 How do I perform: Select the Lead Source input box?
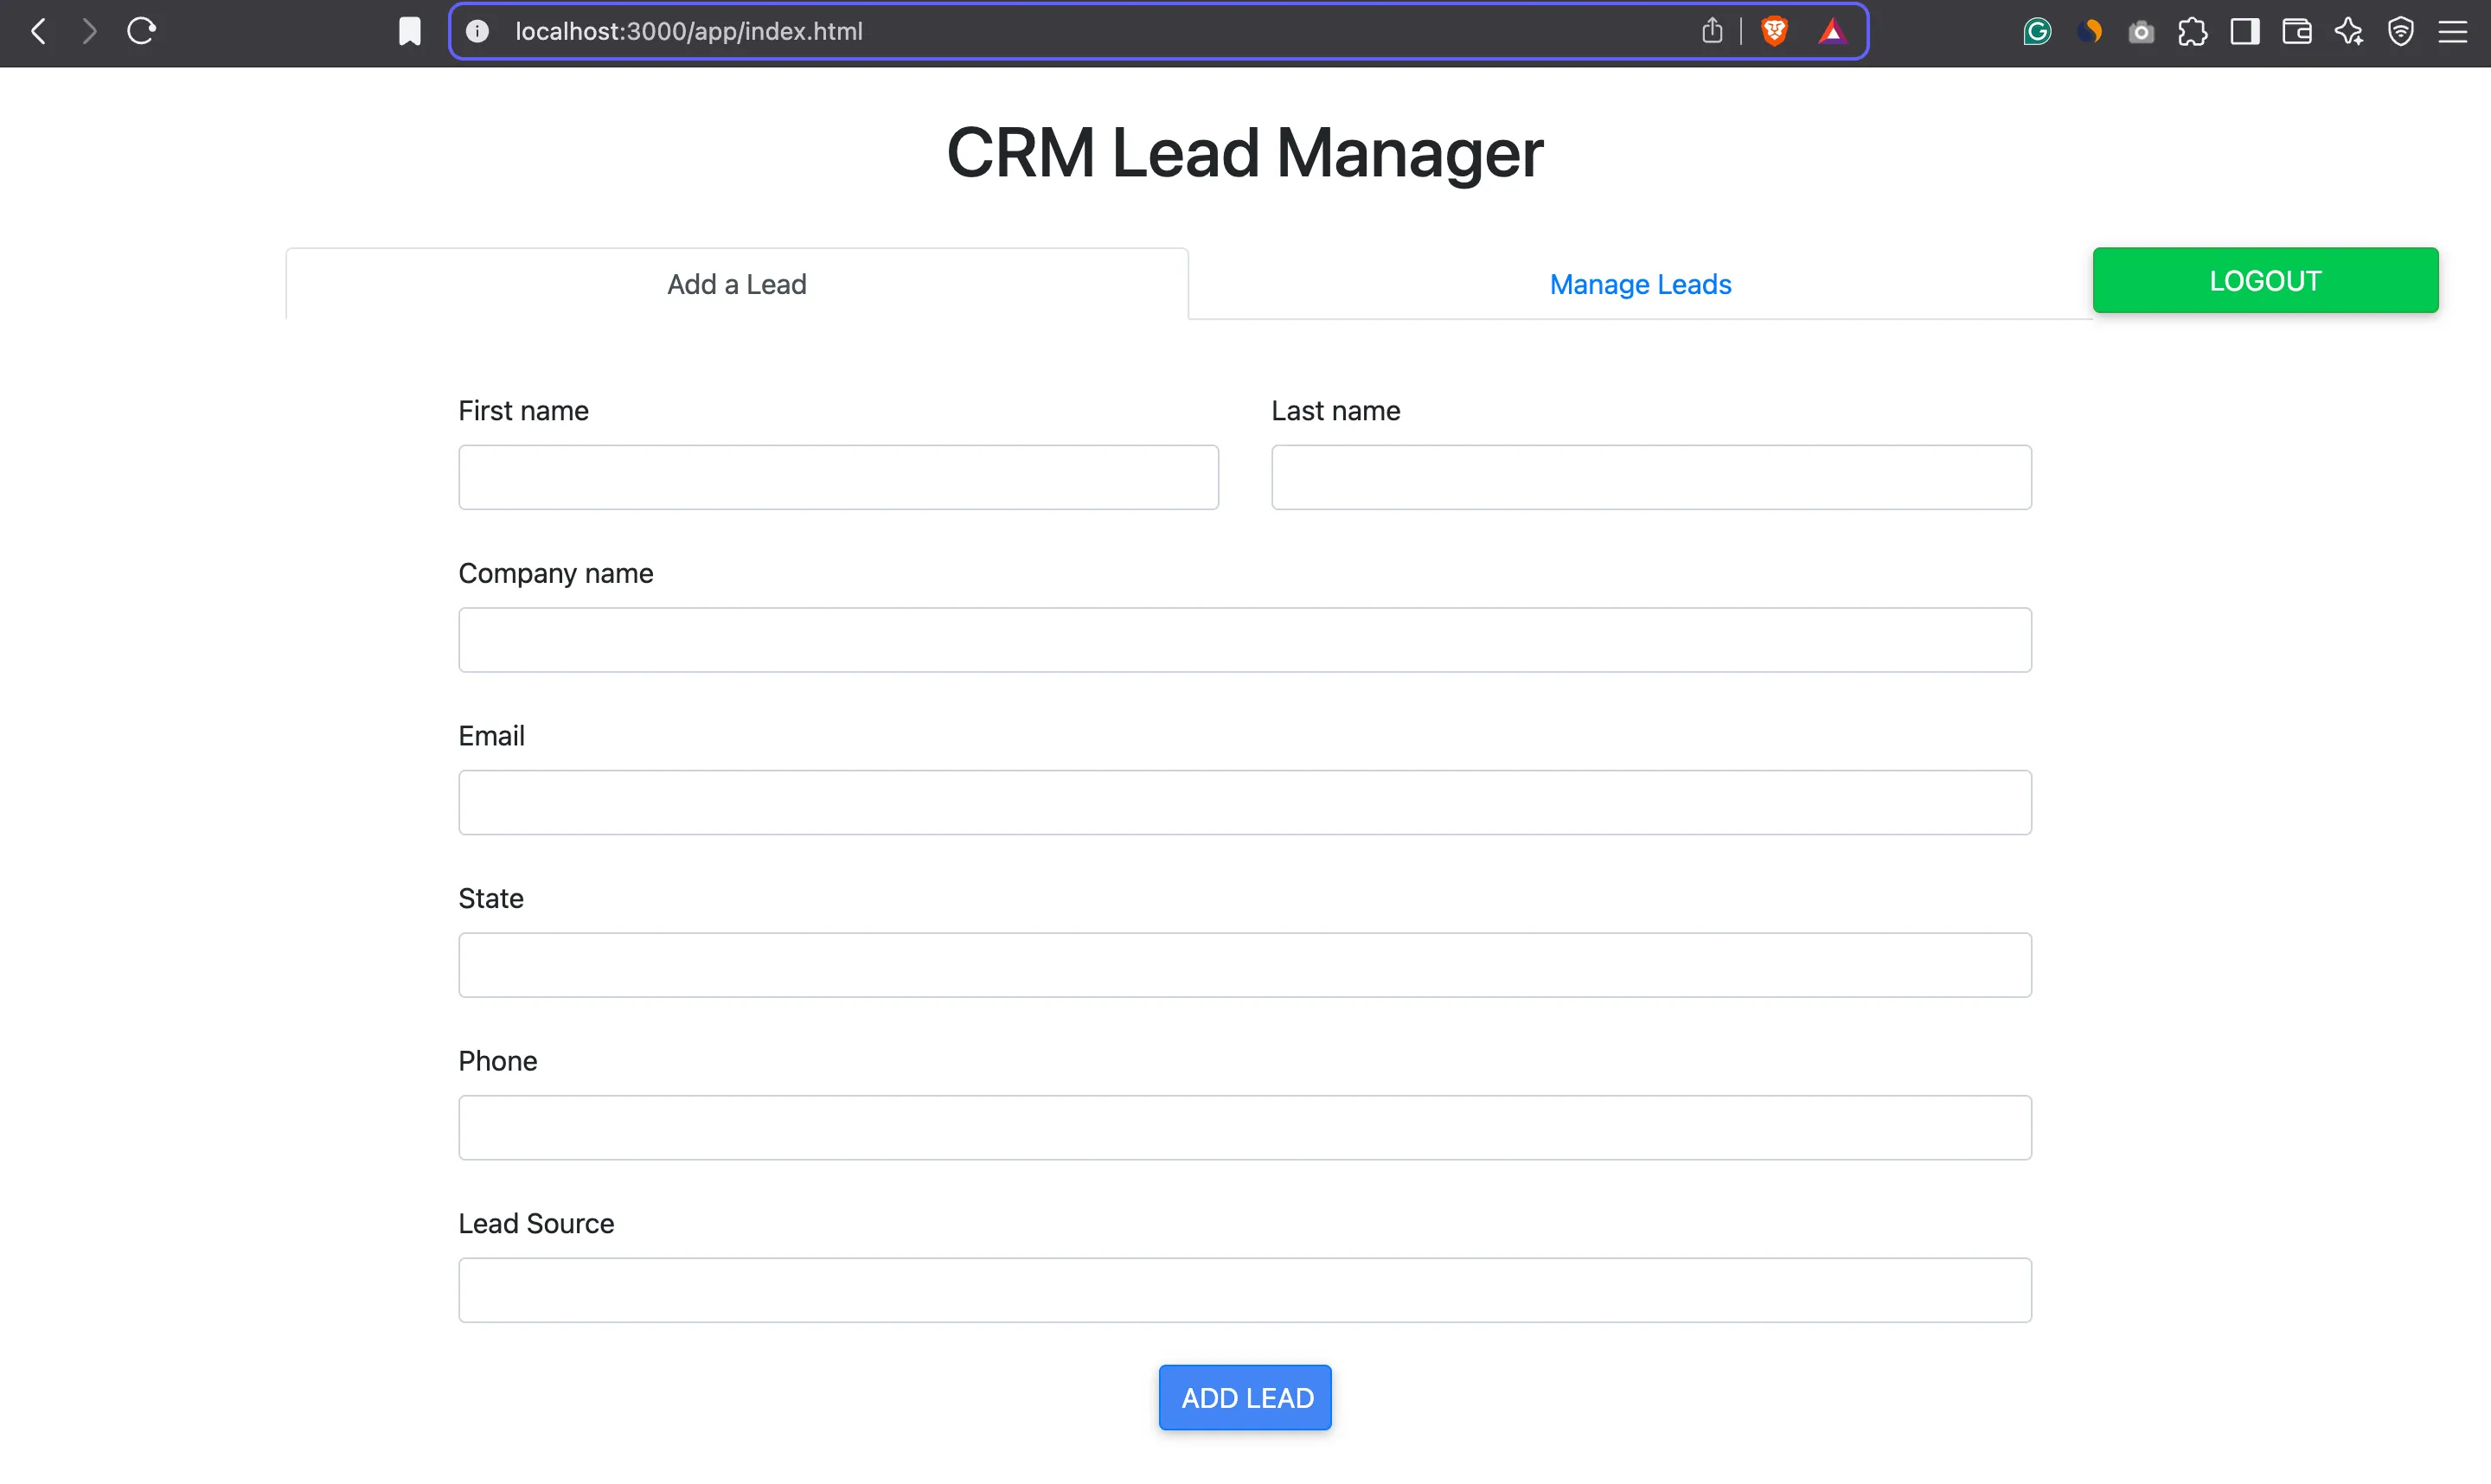coord(1245,1290)
